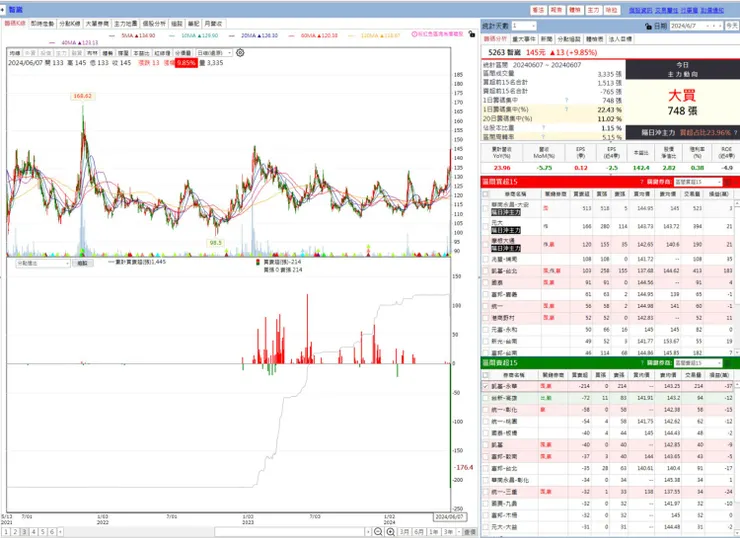The width and height of the screenshot is (740, 538).
Task: Expand more pages arrow after page 6
Action: pos(60,532)
